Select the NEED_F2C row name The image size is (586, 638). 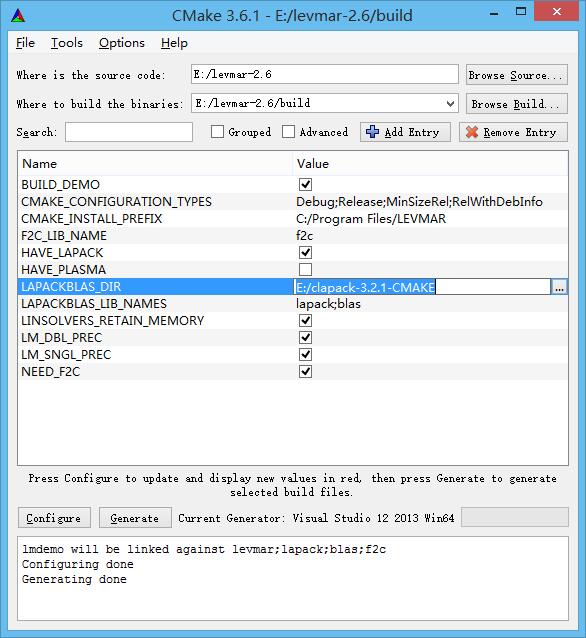(50, 372)
